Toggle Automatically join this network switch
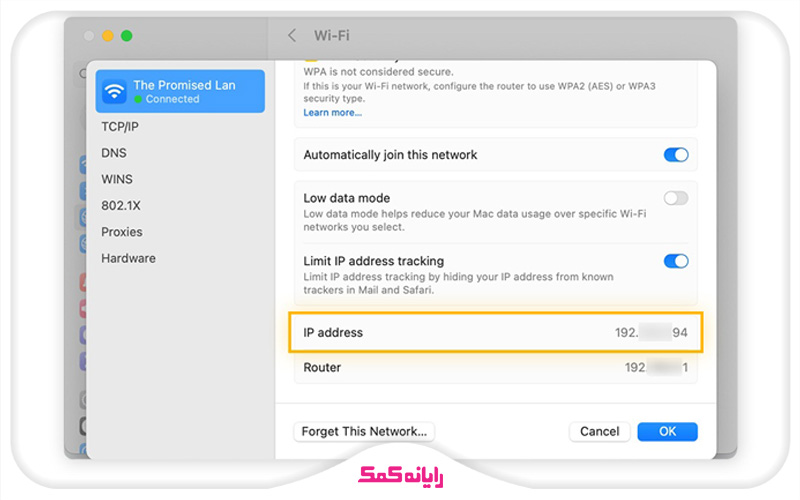 tap(676, 155)
